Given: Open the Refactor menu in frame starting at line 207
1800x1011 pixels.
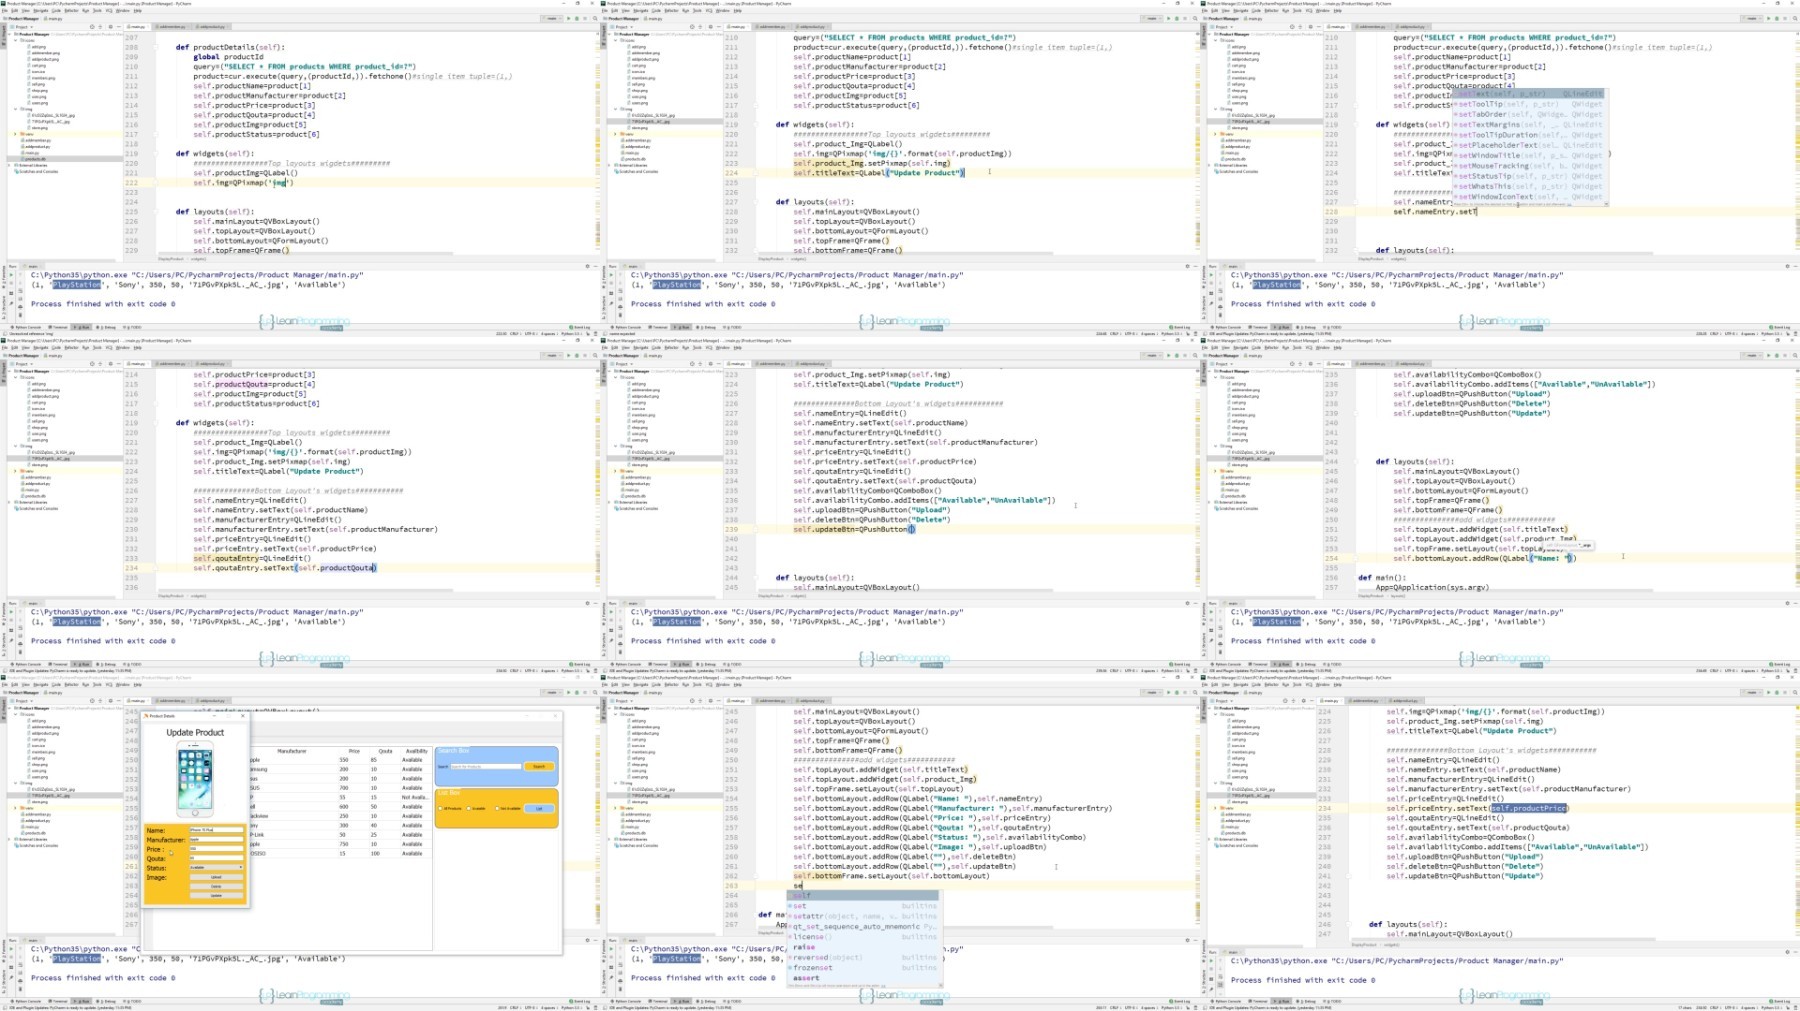Looking at the screenshot, I should [72, 11].
